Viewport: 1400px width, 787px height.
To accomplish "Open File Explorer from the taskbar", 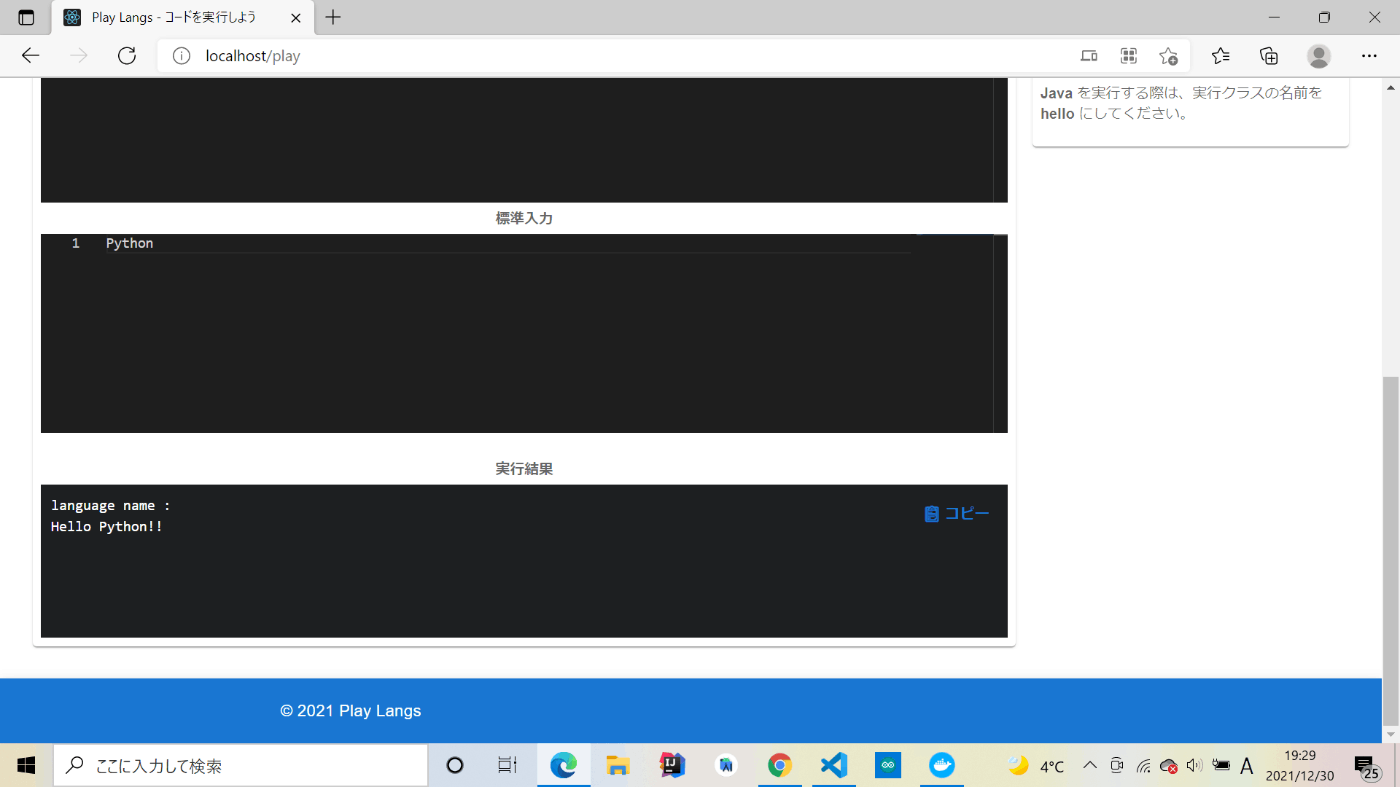I will (618, 766).
